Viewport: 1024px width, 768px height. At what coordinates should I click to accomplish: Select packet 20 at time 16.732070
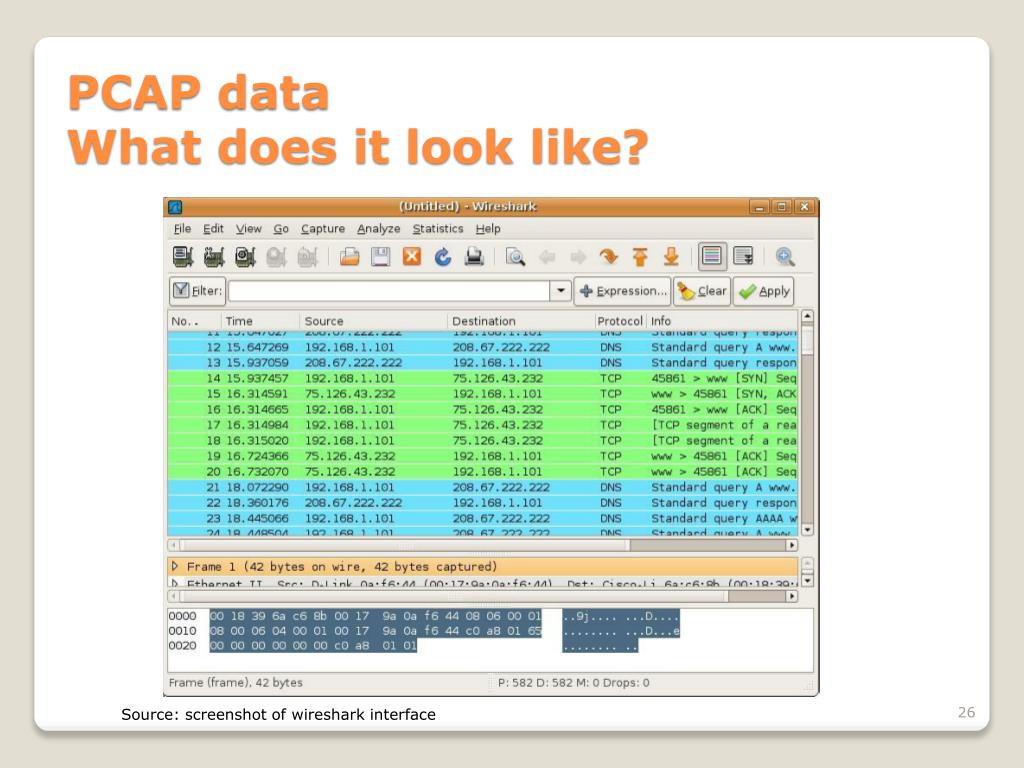(483, 472)
